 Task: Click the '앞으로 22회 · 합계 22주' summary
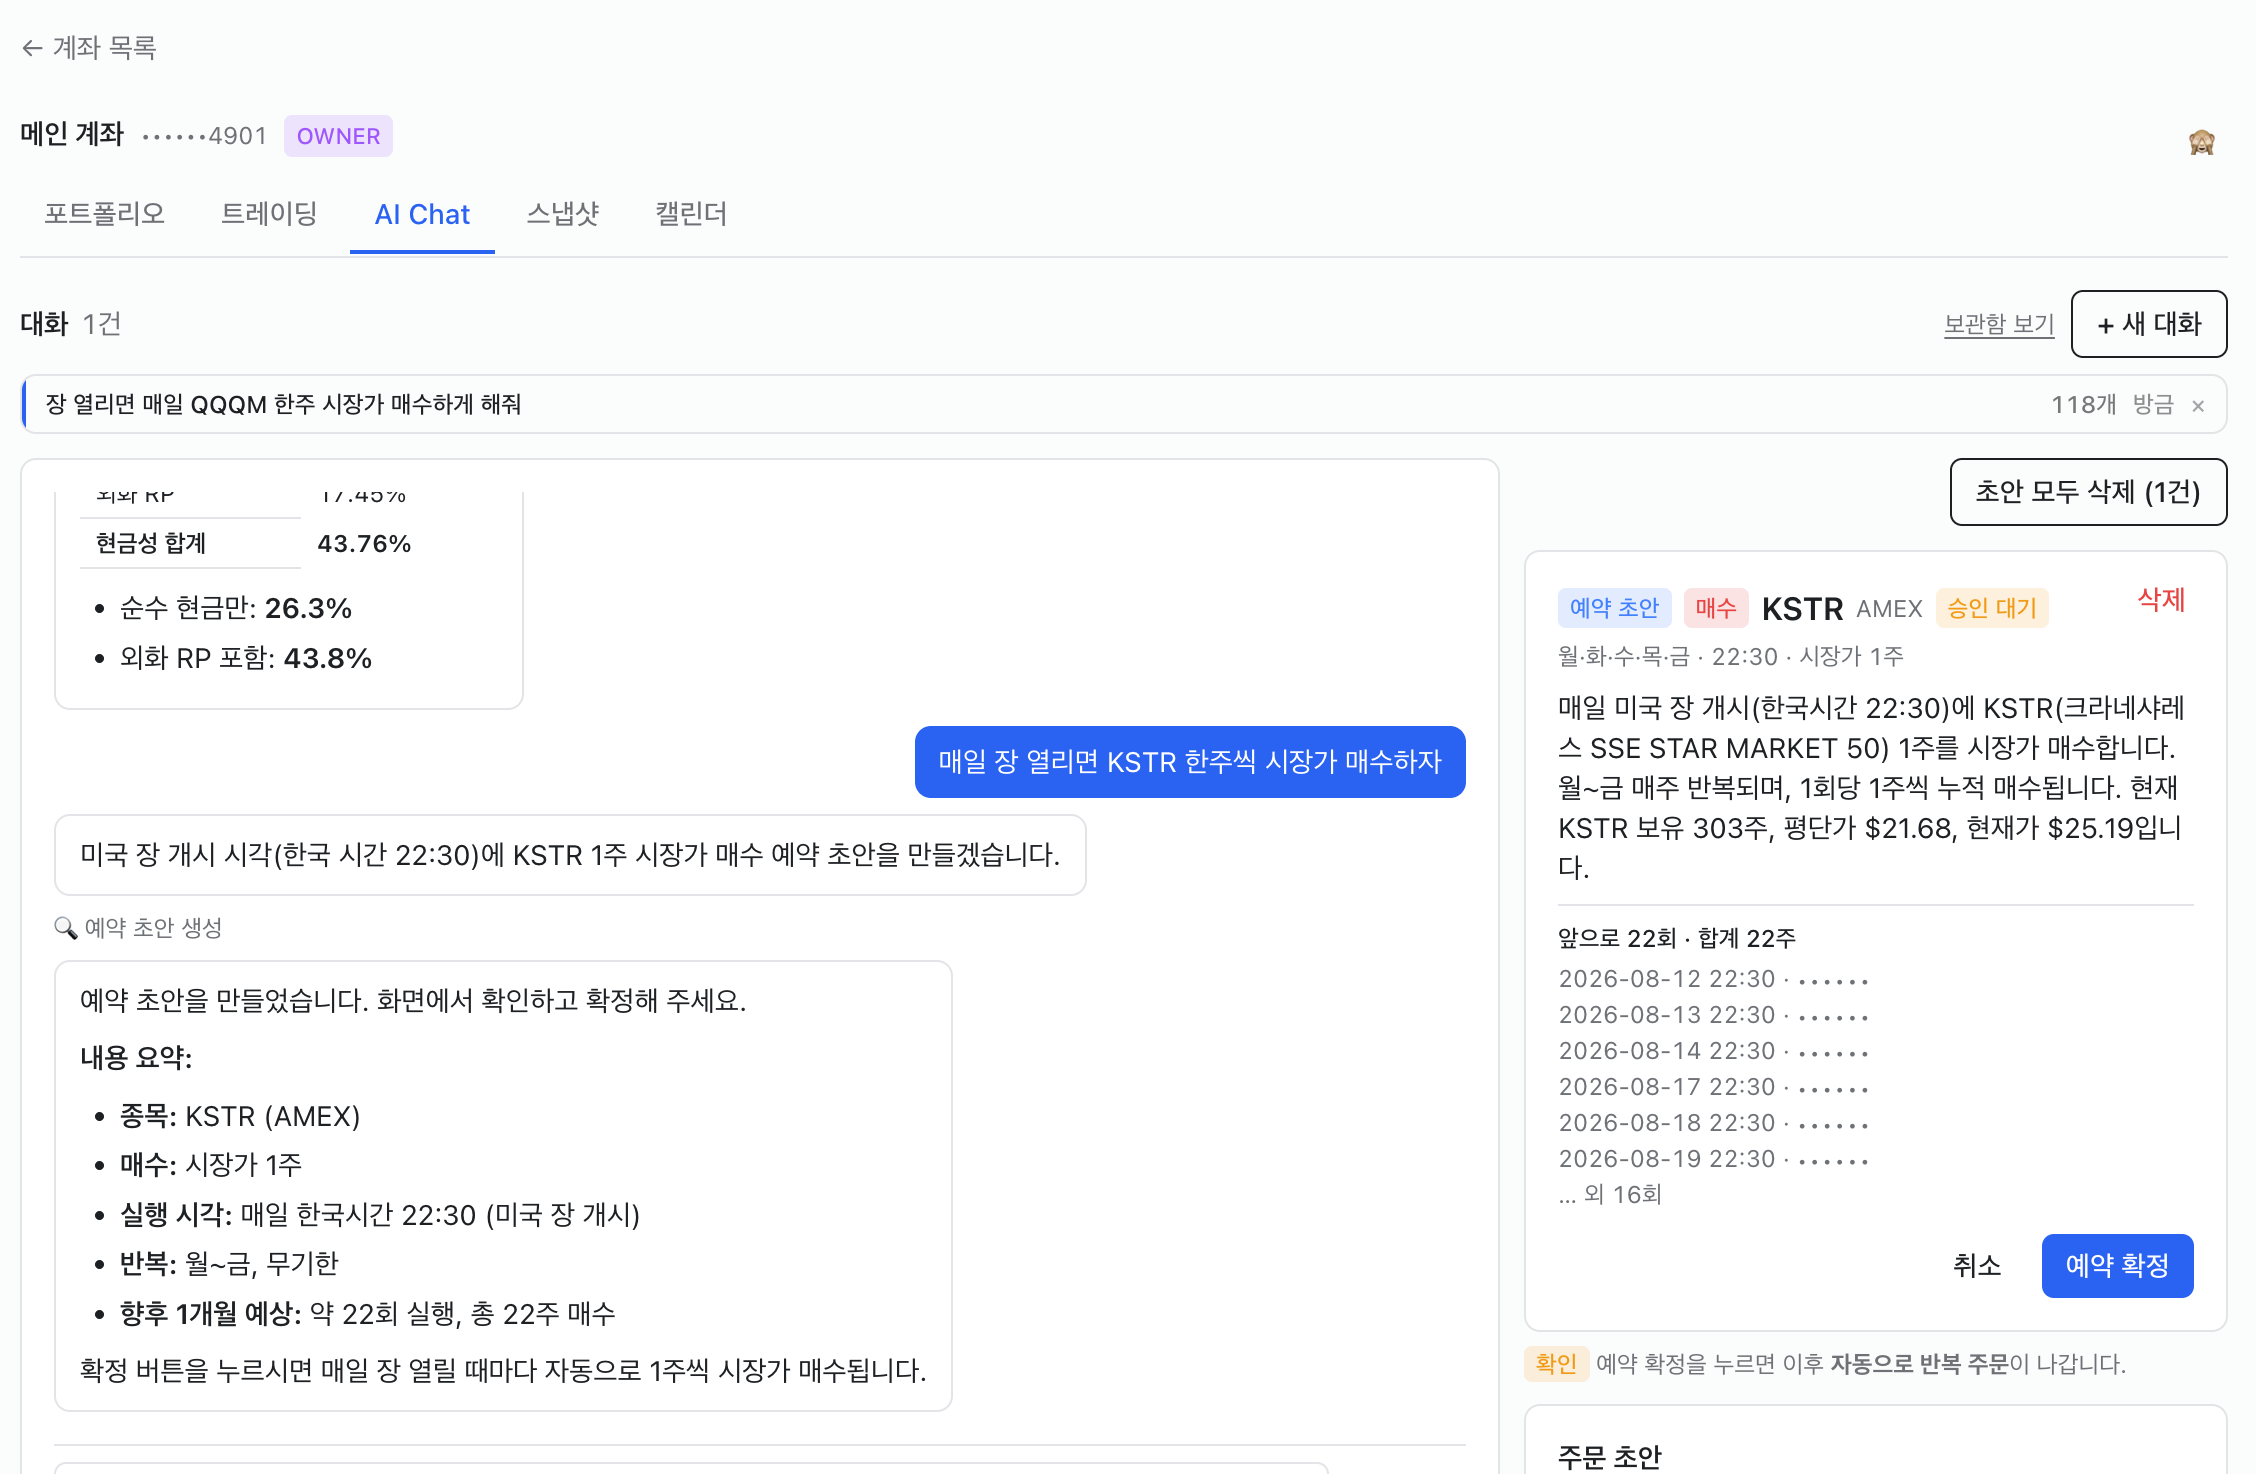(1677, 938)
